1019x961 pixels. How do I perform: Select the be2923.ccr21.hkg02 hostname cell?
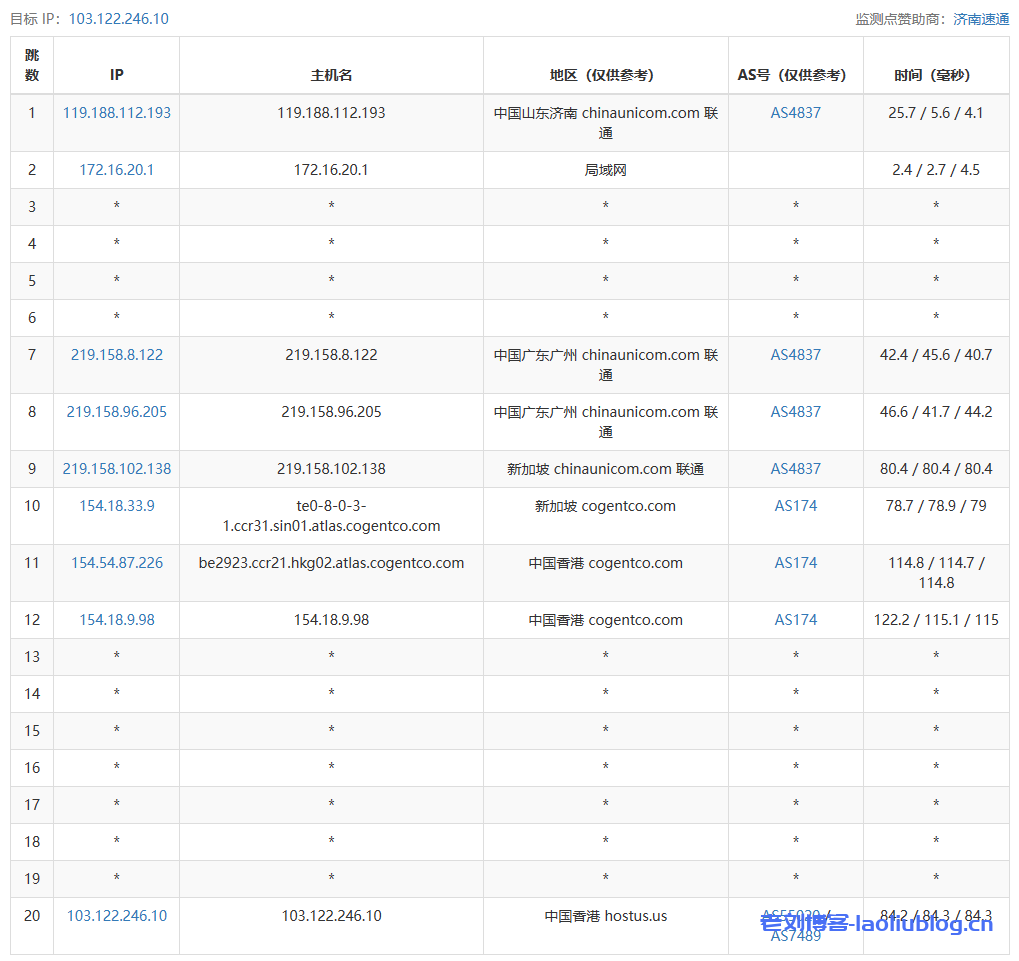(x=331, y=563)
